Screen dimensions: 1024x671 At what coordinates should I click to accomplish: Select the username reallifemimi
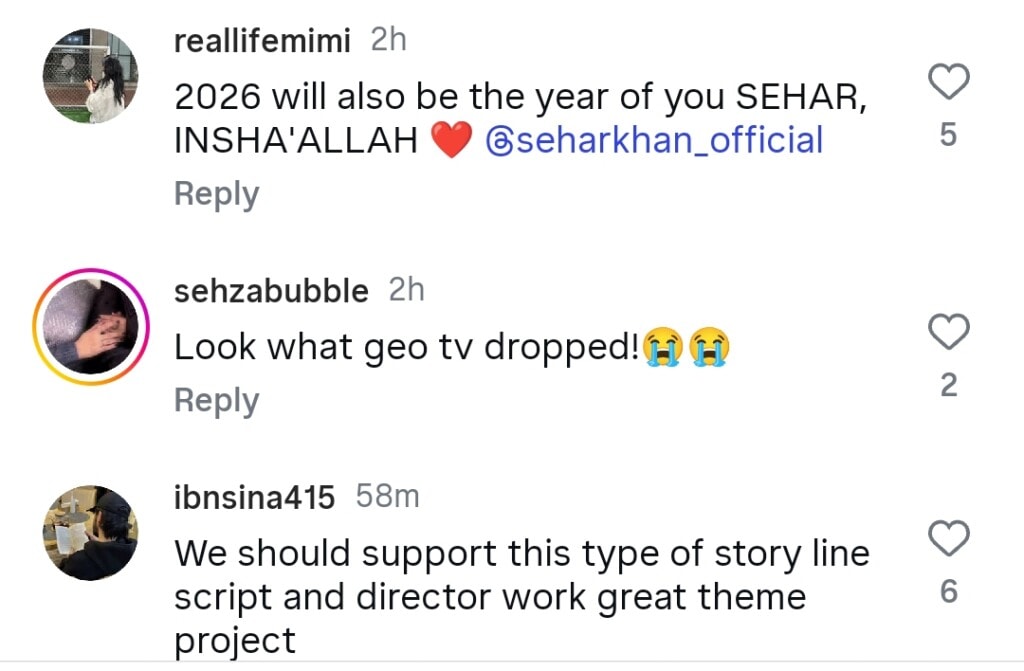262,40
